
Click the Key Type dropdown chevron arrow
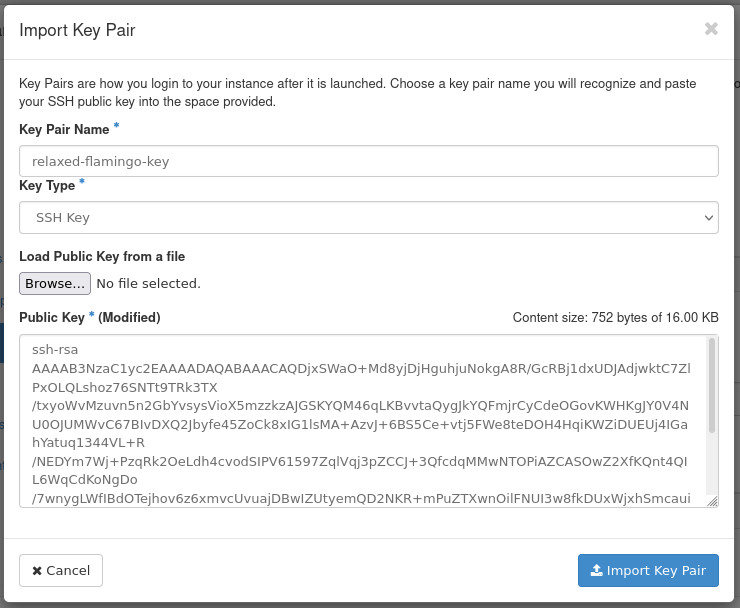coord(708,217)
